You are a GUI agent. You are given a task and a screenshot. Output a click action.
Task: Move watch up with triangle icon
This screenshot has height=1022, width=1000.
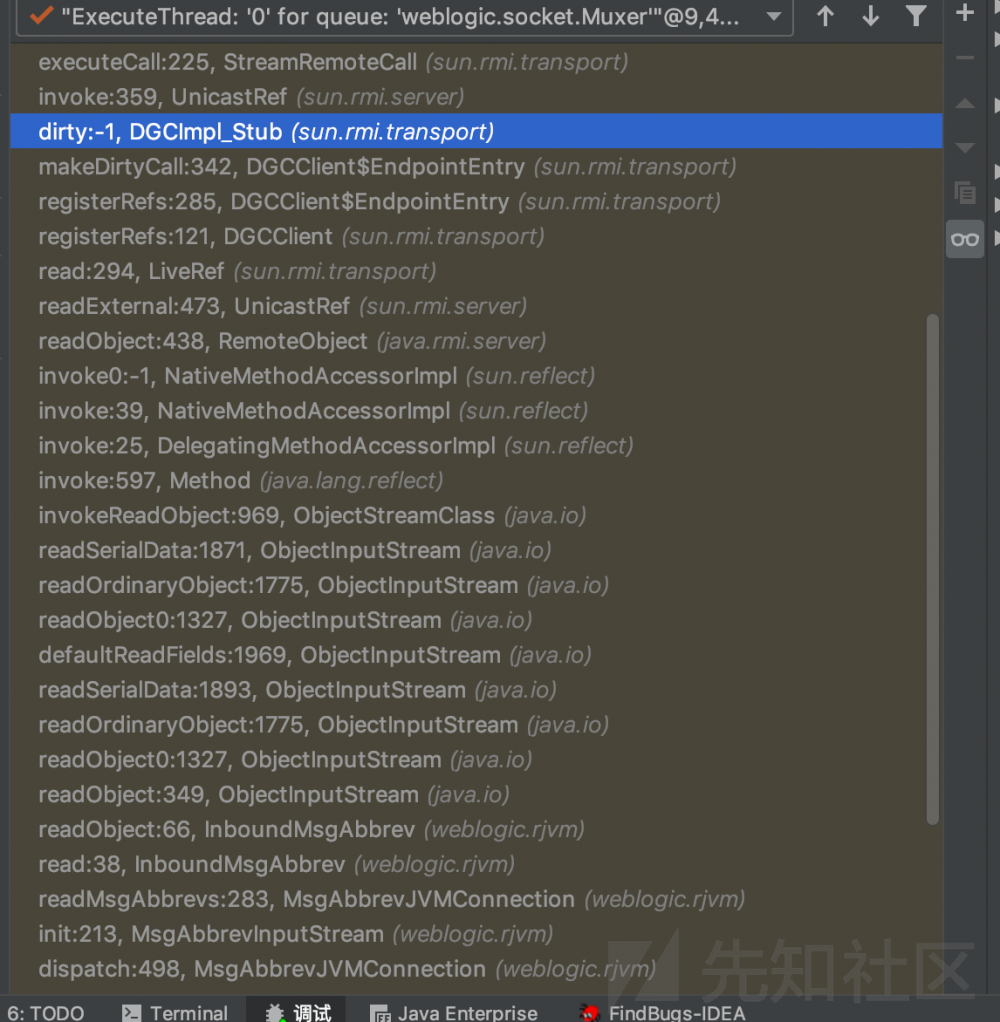coord(965,103)
